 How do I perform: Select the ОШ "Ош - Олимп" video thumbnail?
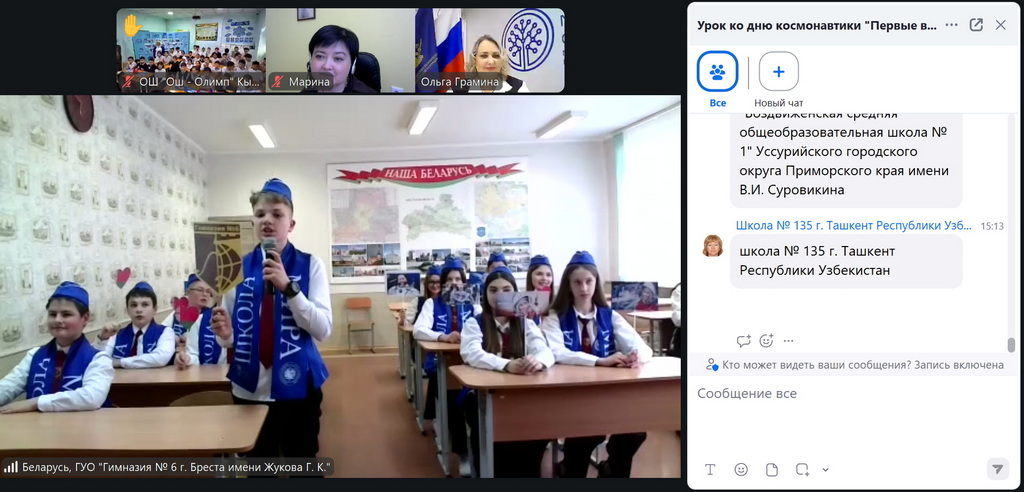190,51
